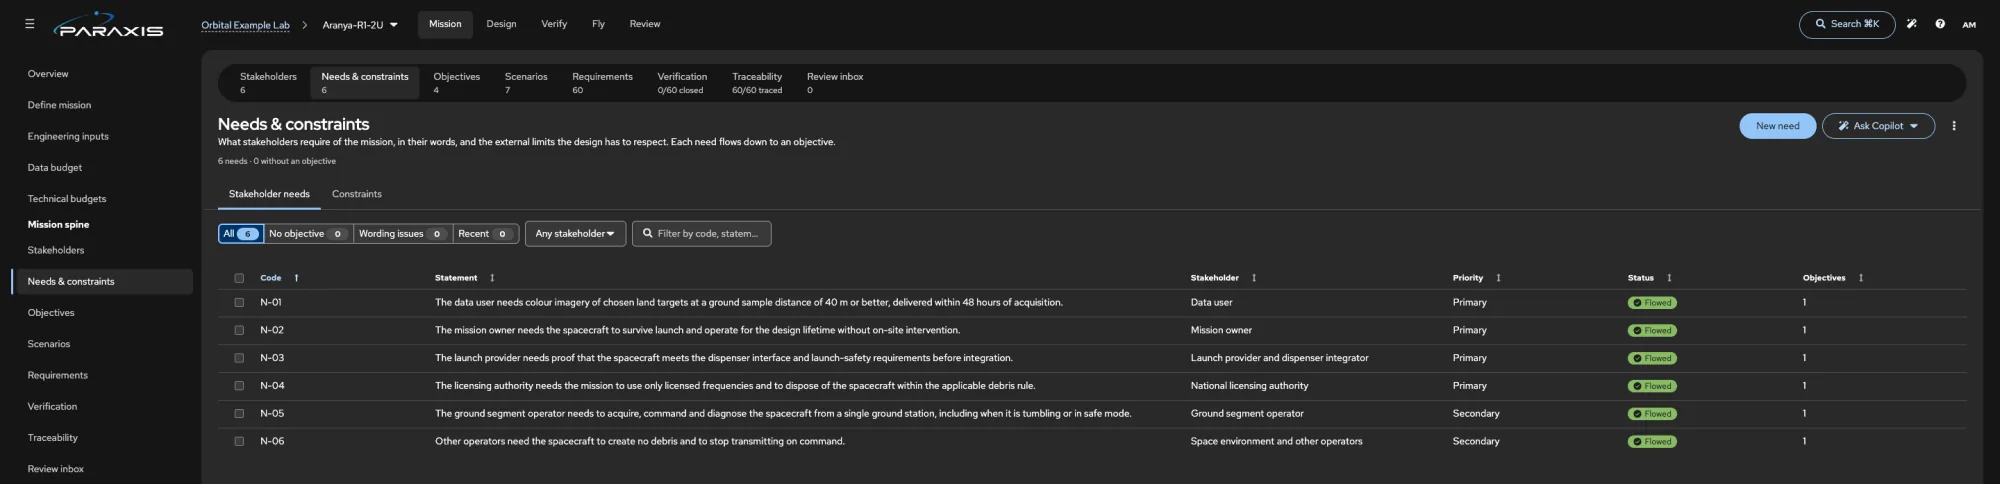Check the N-04 row checkbox
The height and width of the screenshot is (484, 2000).
click(239, 386)
